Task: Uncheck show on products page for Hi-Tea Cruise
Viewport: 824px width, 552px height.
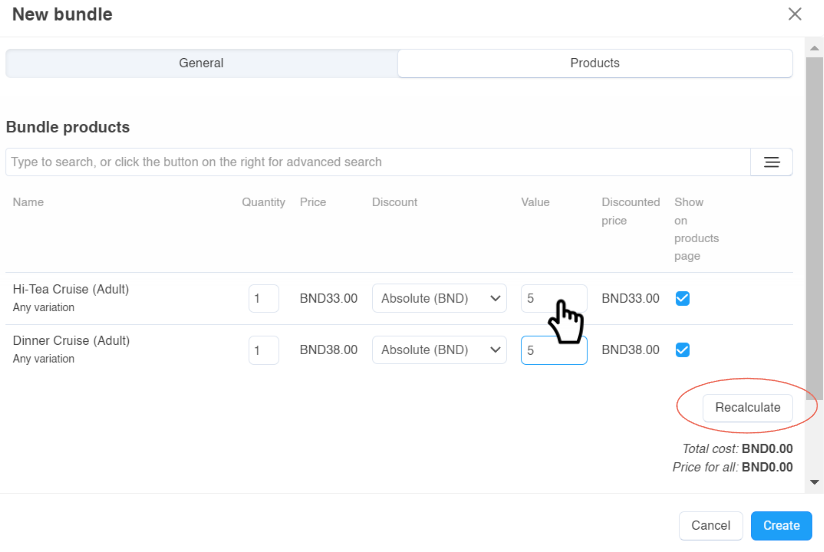Action: pos(683,298)
